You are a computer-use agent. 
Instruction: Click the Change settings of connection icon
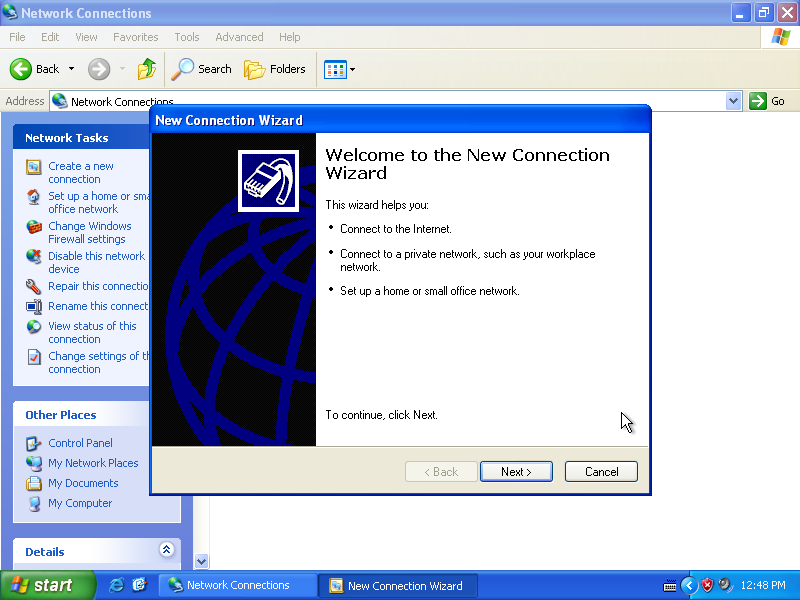(34, 357)
